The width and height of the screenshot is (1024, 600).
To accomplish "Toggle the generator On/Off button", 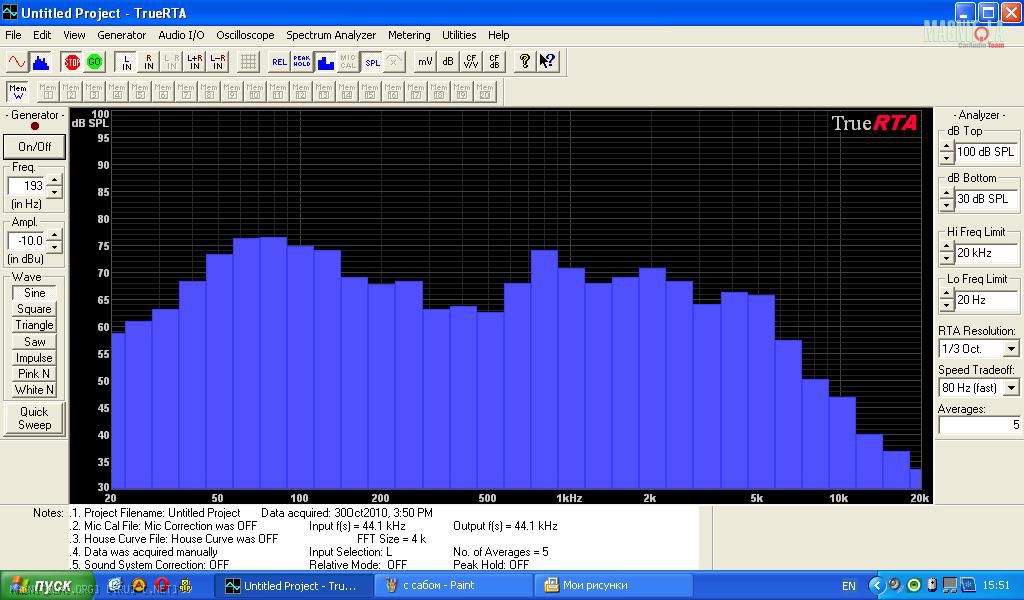I will pyautogui.click(x=35, y=147).
